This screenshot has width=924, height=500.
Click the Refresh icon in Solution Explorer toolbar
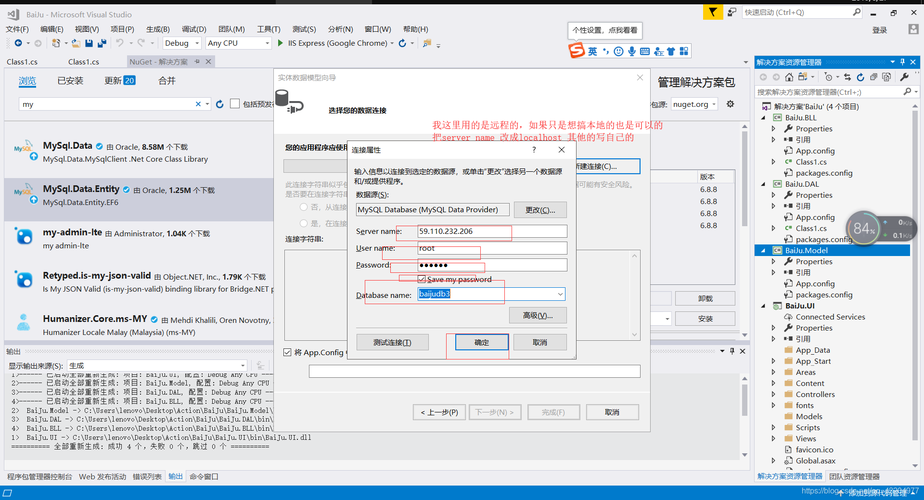[860, 77]
